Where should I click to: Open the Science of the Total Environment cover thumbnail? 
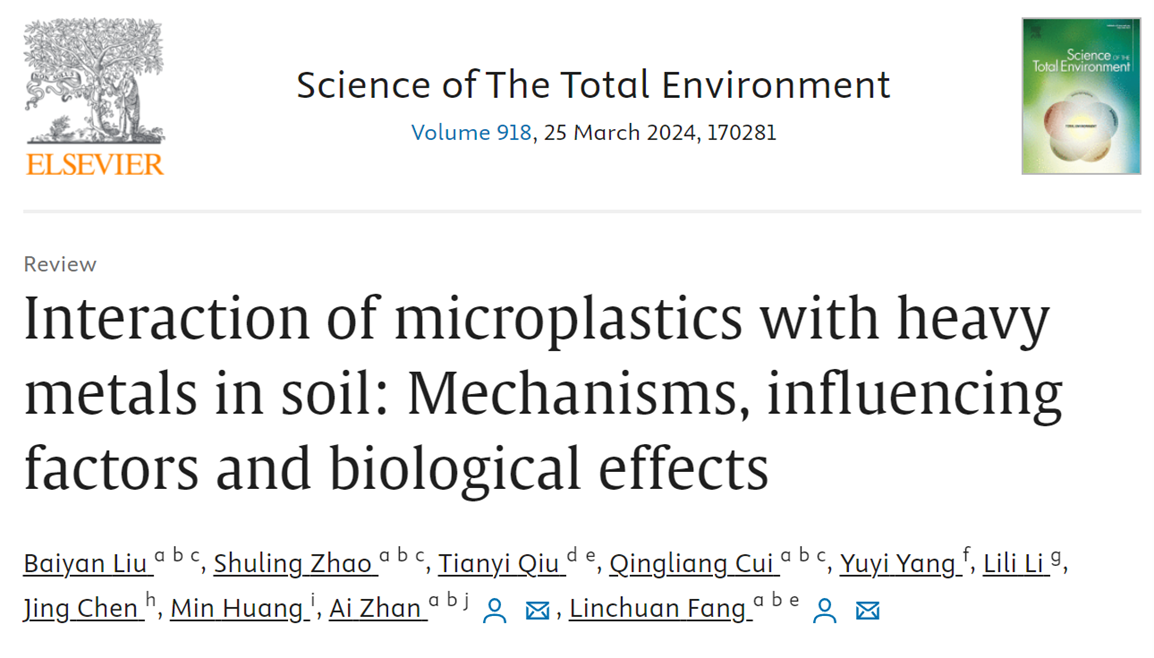[x=1081, y=96]
